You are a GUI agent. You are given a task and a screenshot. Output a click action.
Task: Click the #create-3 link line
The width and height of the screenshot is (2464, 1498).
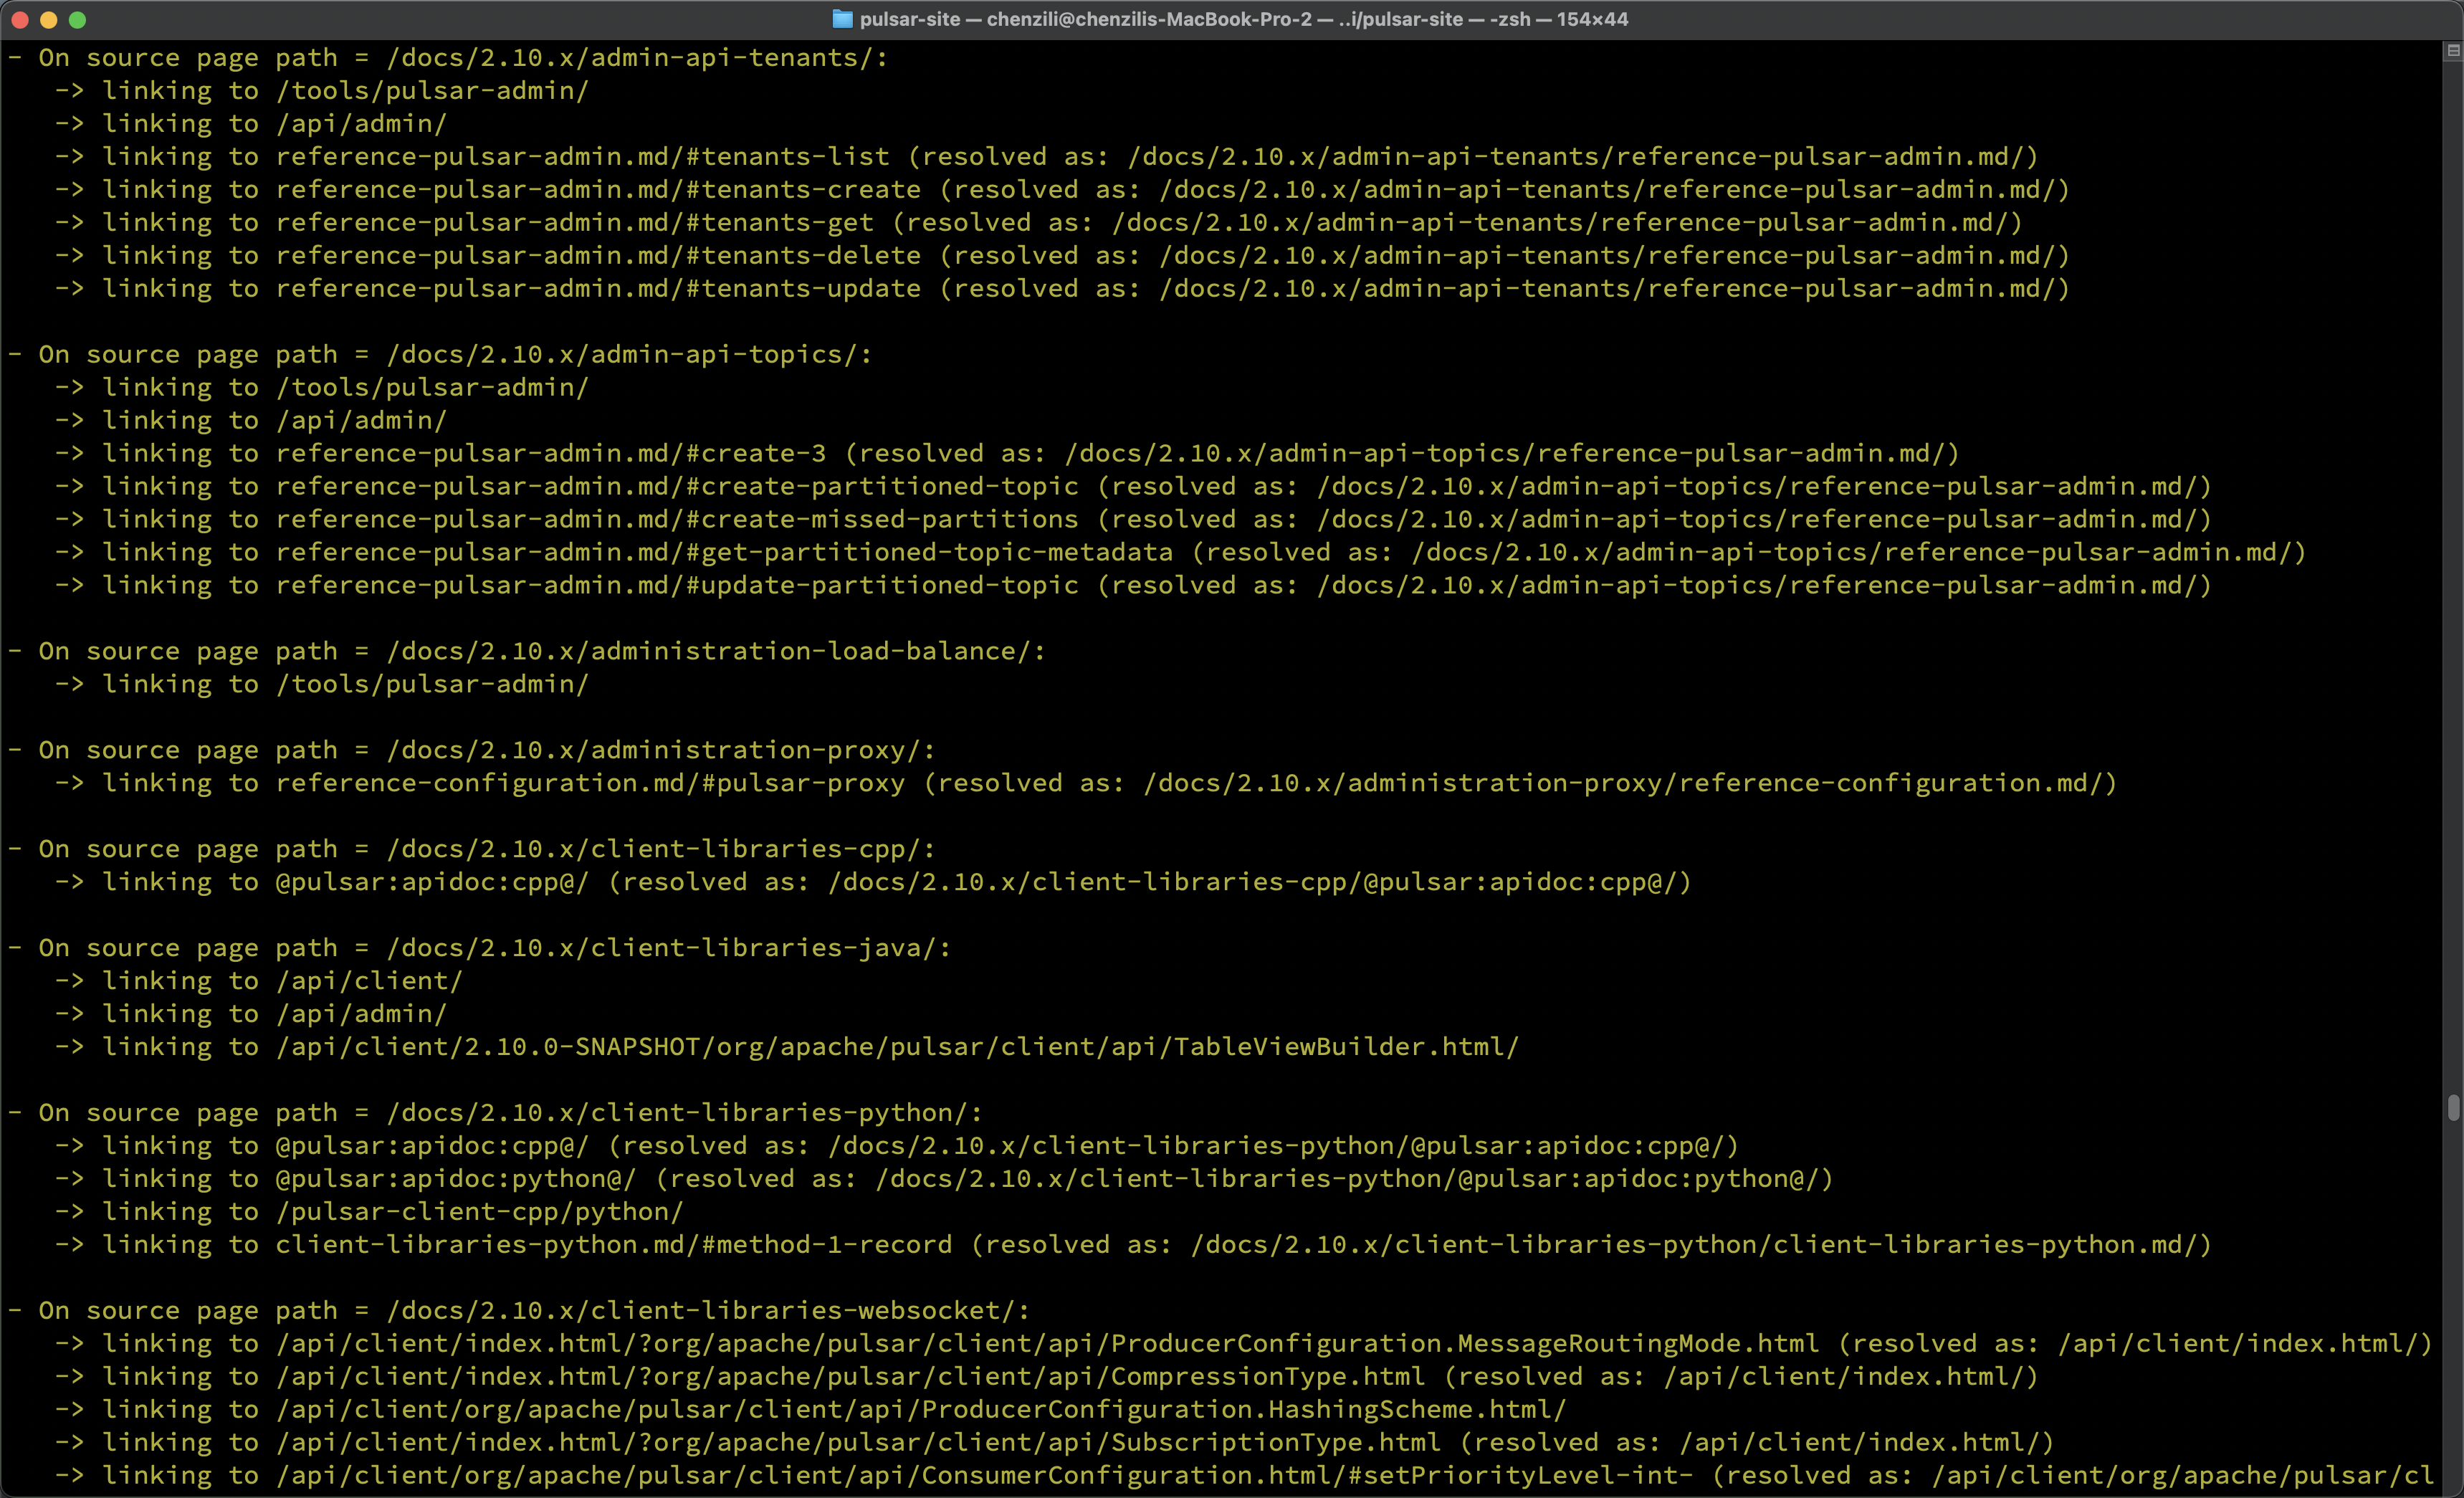(1007, 453)
